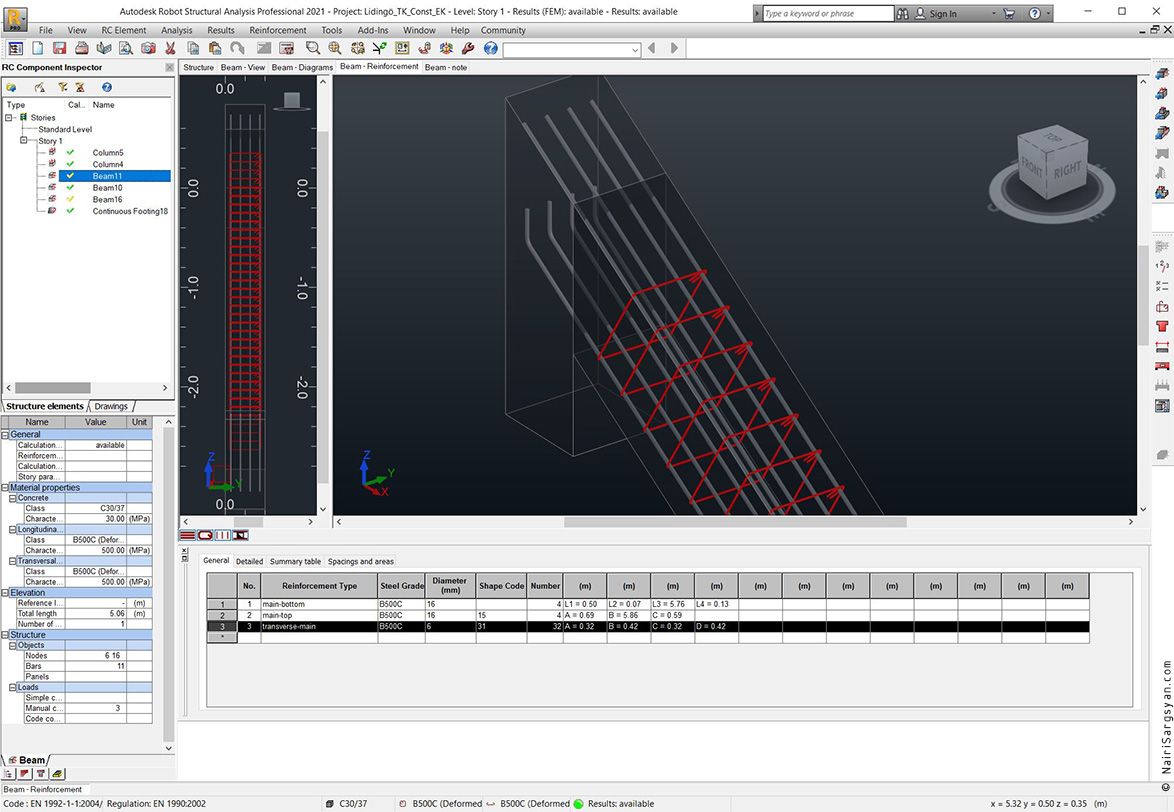Click the Cut scissors toolbar icon

click(171, 48)
